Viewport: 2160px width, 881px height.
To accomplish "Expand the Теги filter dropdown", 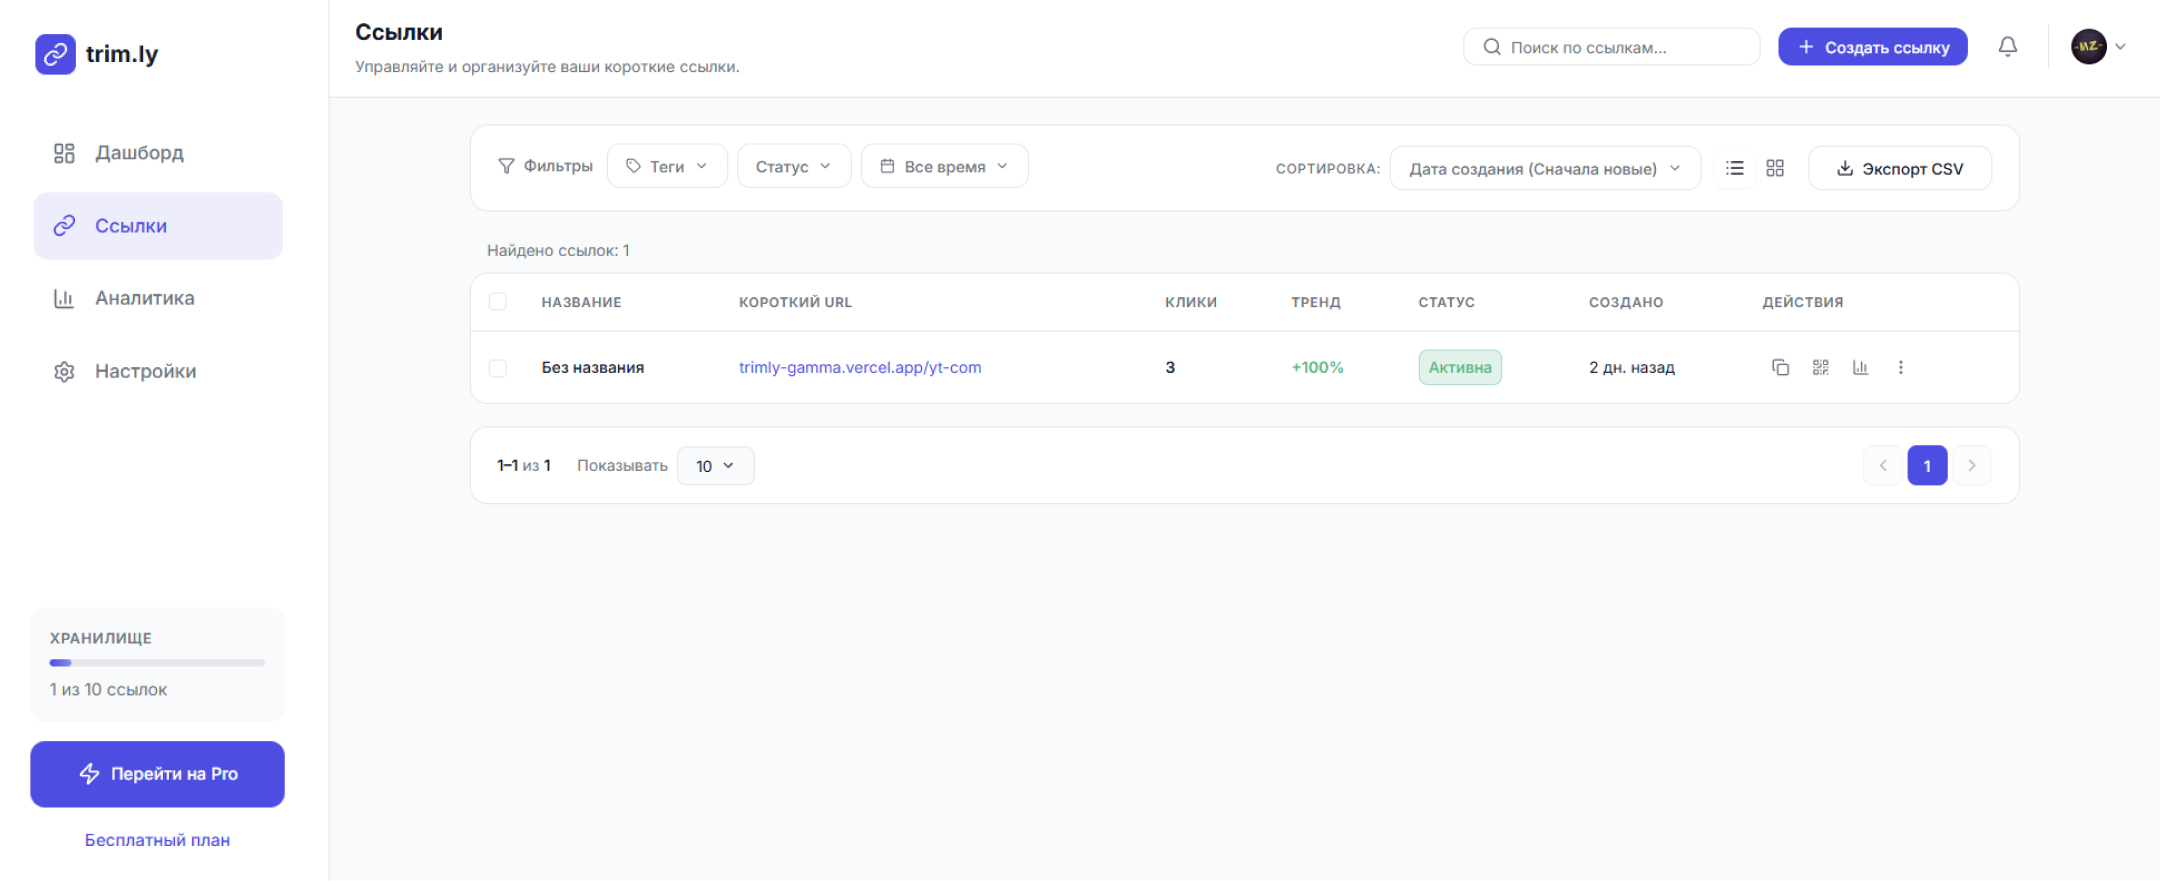I will tap(667, 166).
